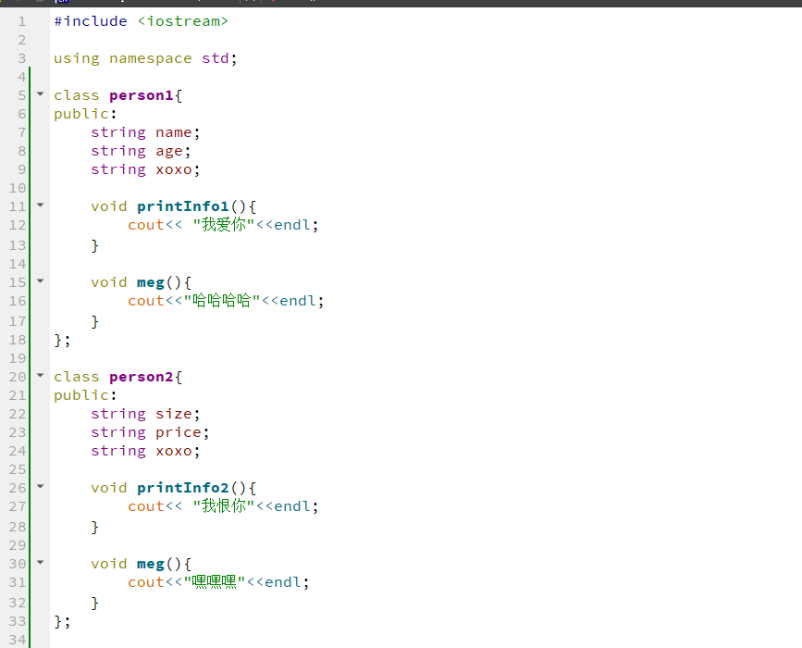Click the "std" identifier
Screen dimensions: 802x648
(215, 58)
